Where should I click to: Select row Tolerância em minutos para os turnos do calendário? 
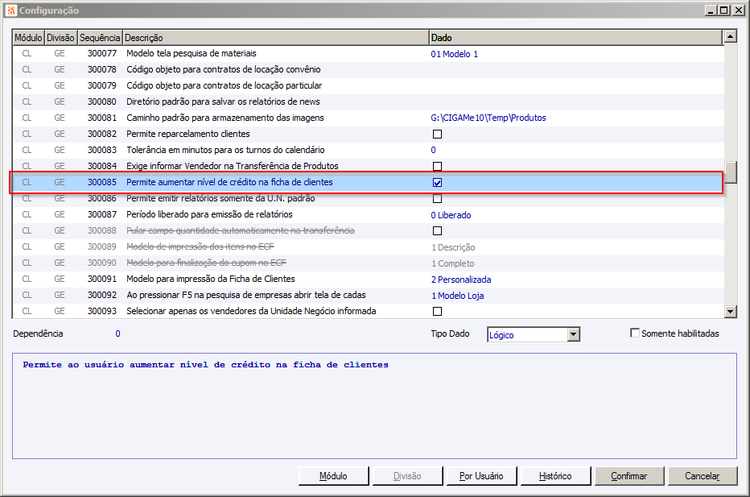[x=367, y=150]
